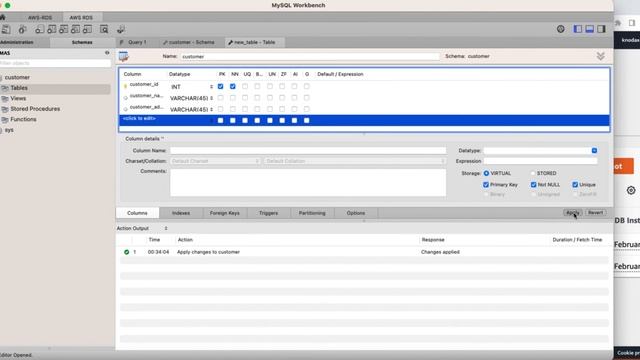This screenshot has height=360, width=640.
Task: Open the datatype selector in customer_ad row
Action: tap(211, 109)
